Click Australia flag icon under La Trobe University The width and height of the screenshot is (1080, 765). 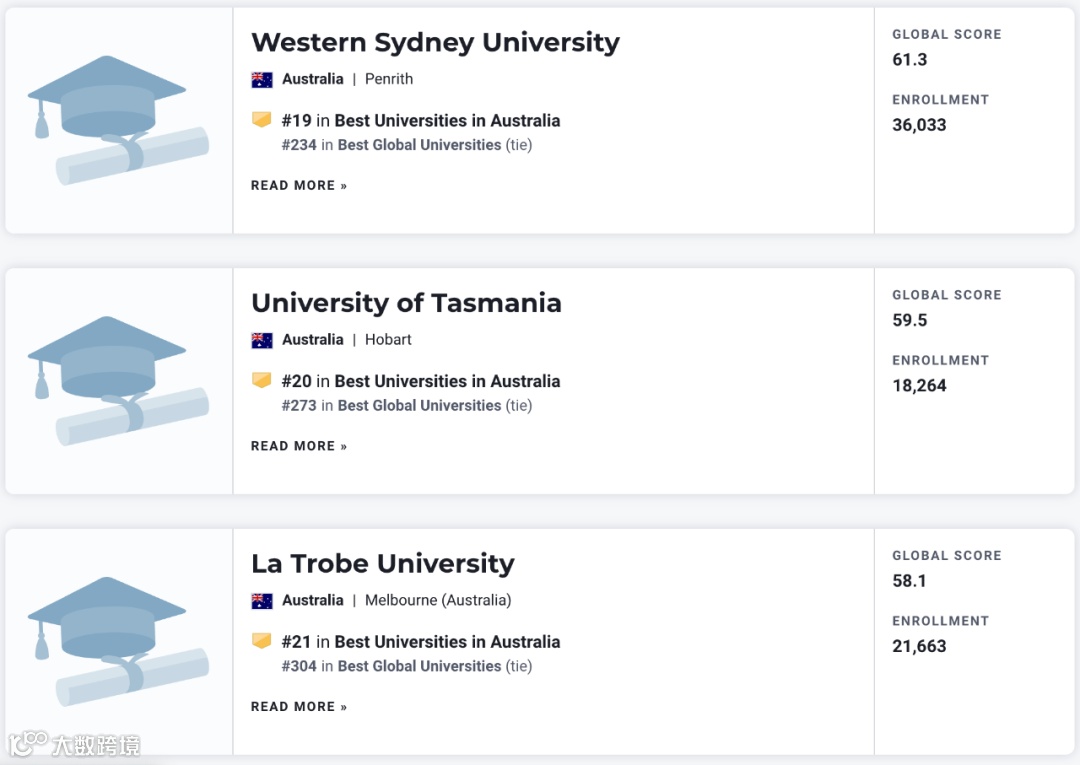tap(262, 601)
